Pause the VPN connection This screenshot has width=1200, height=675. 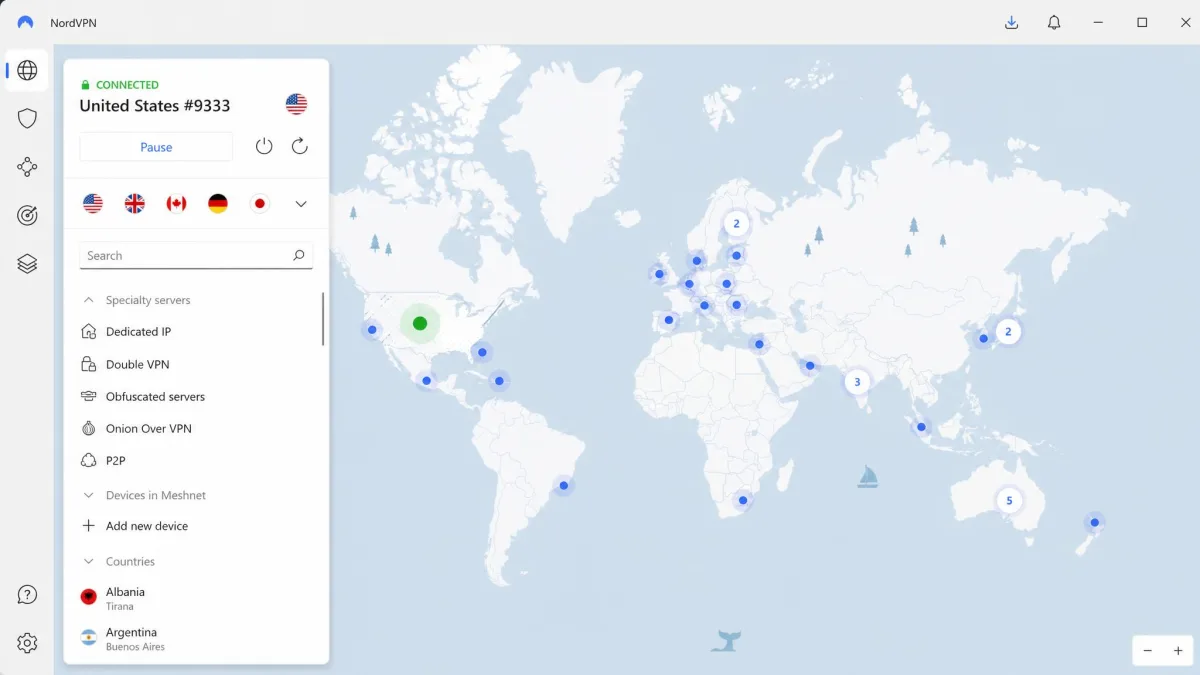156,147
